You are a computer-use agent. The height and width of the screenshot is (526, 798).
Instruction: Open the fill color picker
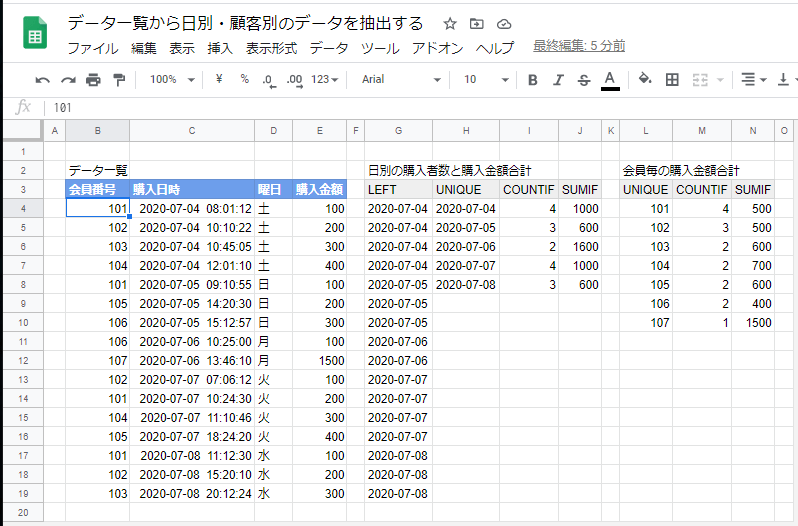645,79
